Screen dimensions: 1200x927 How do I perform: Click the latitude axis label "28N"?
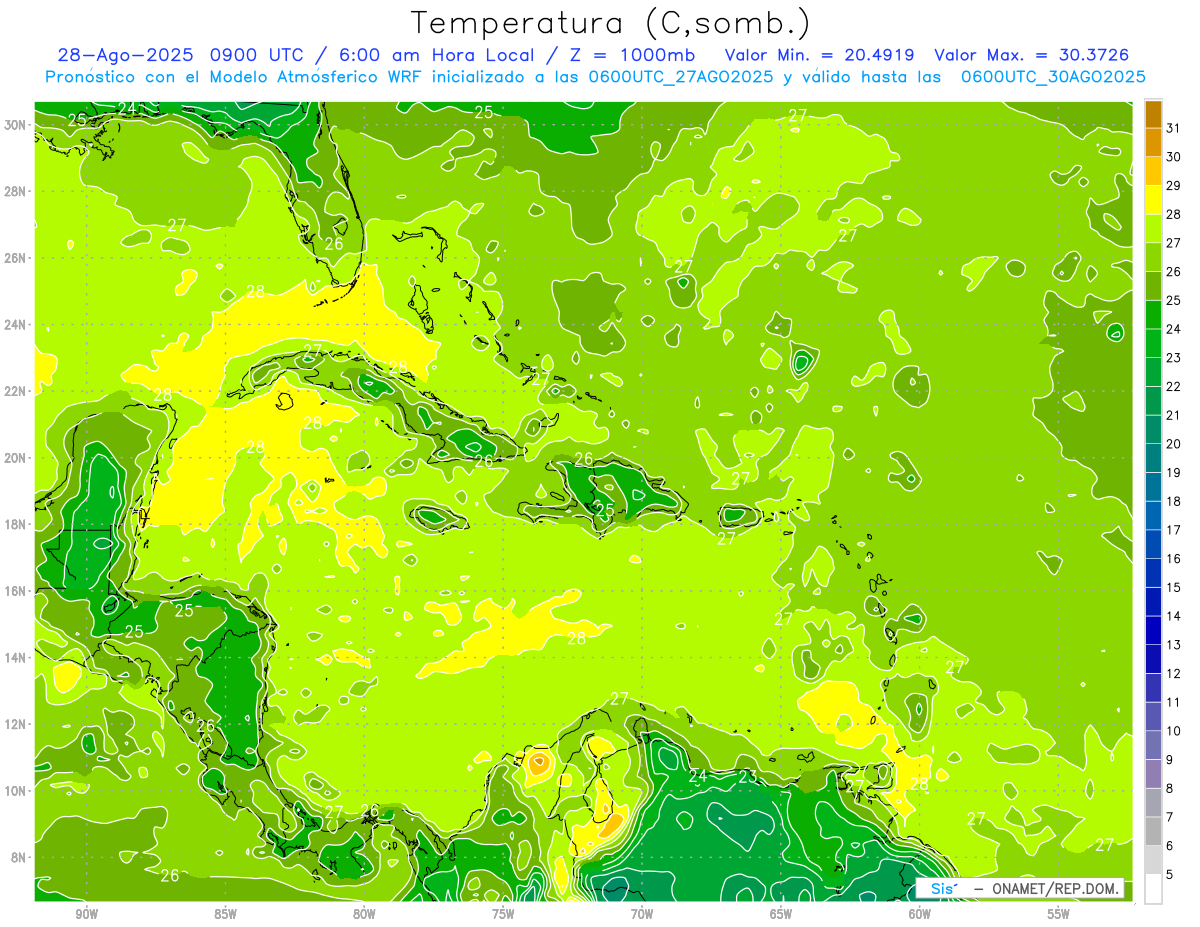pos(17,191)
